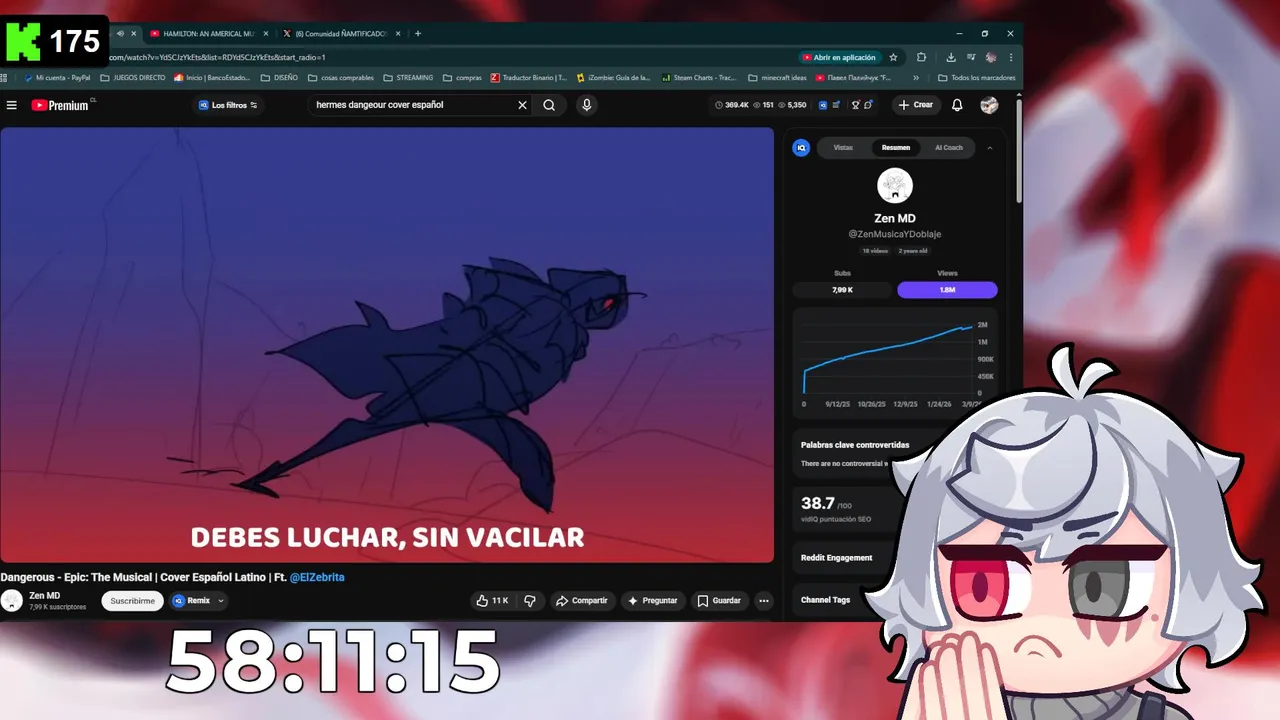Click the magnifier search button
This screenshot has width=1280, height=720.
coord(549,105)
